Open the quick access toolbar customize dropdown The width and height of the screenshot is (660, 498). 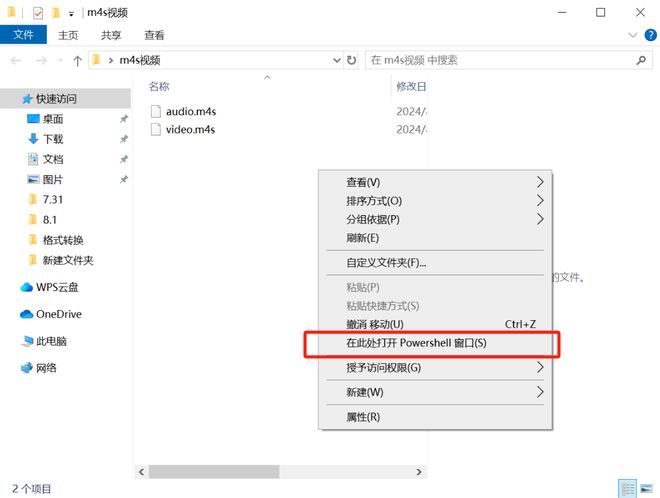pyautogui.click(x=71, y=13)
